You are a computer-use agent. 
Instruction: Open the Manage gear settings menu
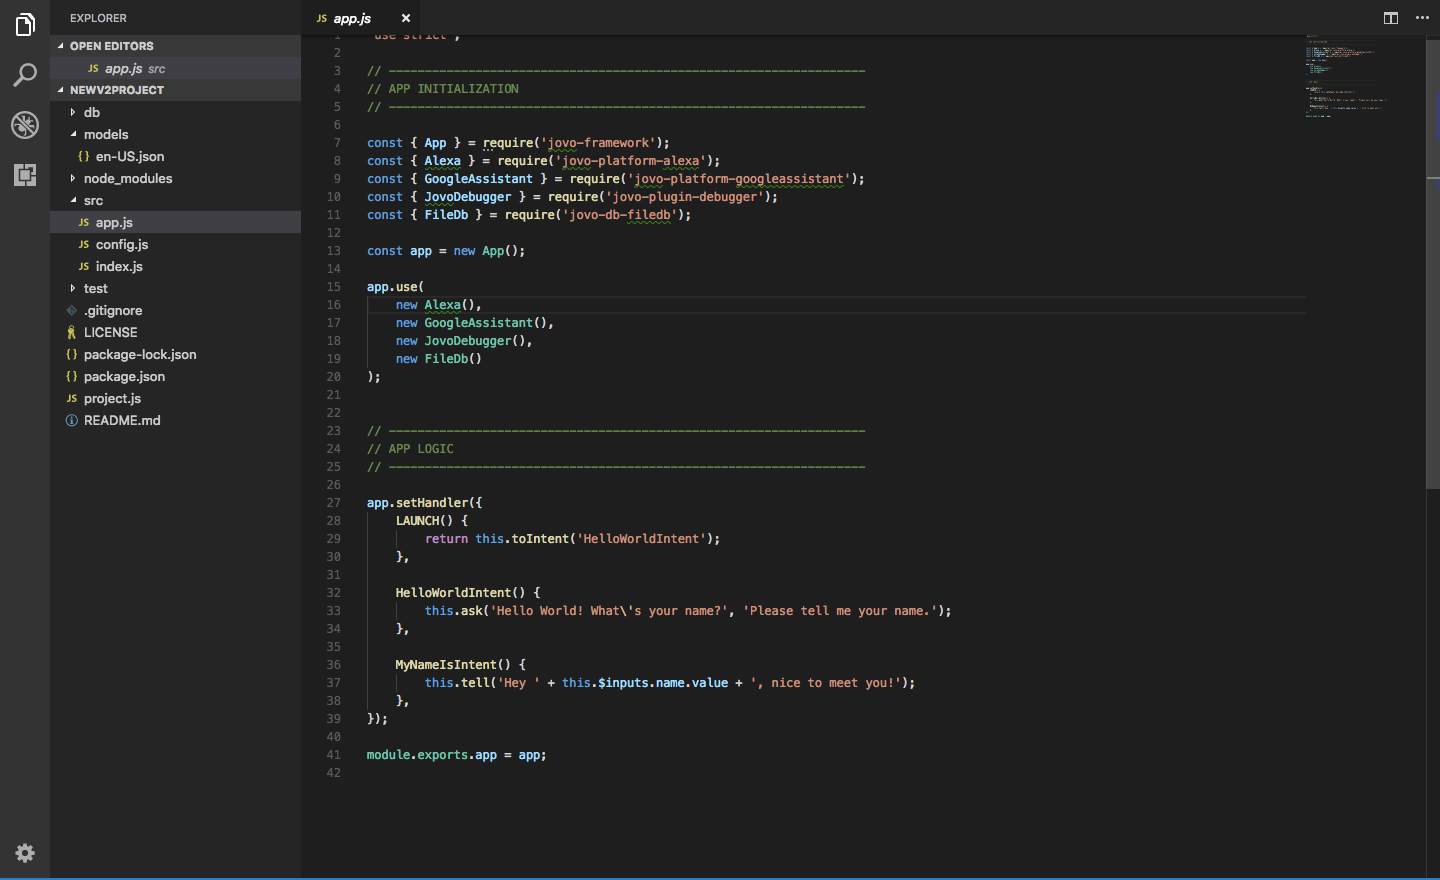click(x=25, y=853)
